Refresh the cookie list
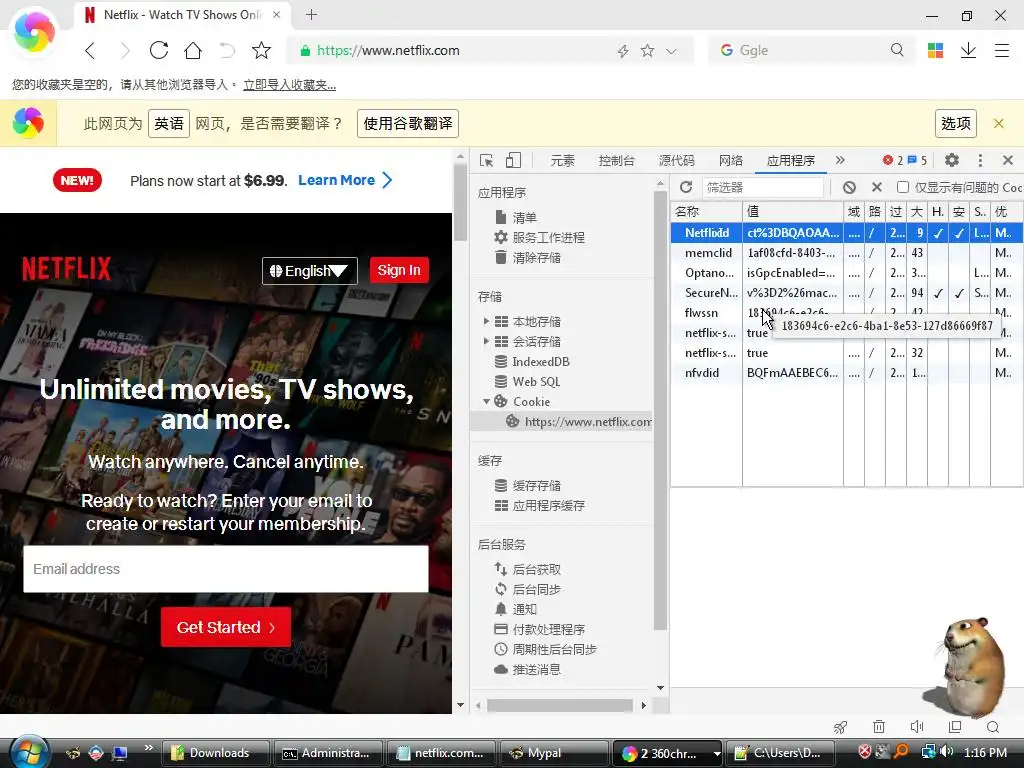 point(686,187)
